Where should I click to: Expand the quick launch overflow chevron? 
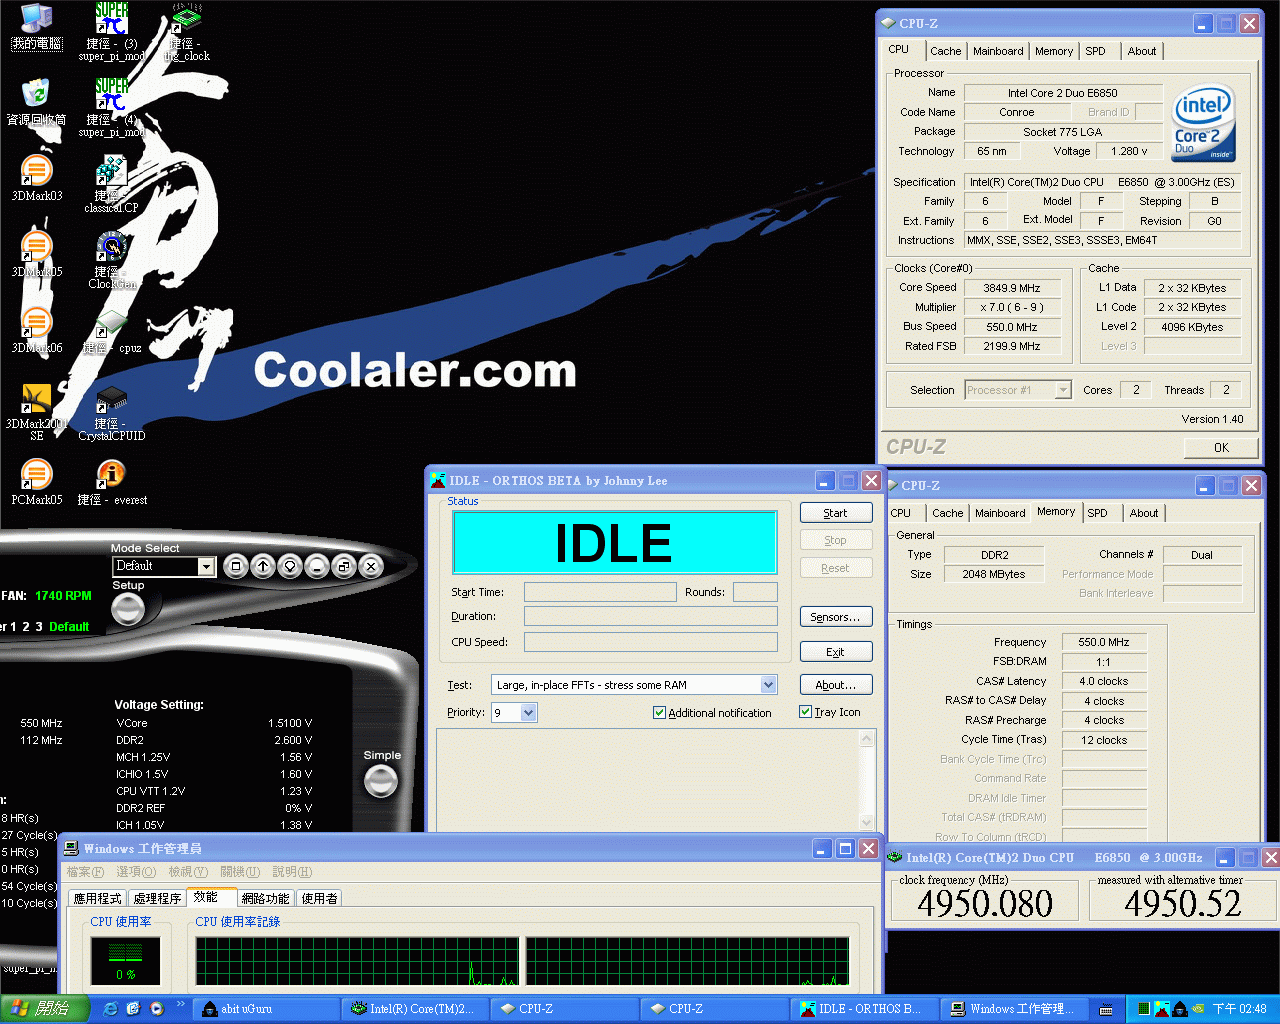(x=181, y=1004)
